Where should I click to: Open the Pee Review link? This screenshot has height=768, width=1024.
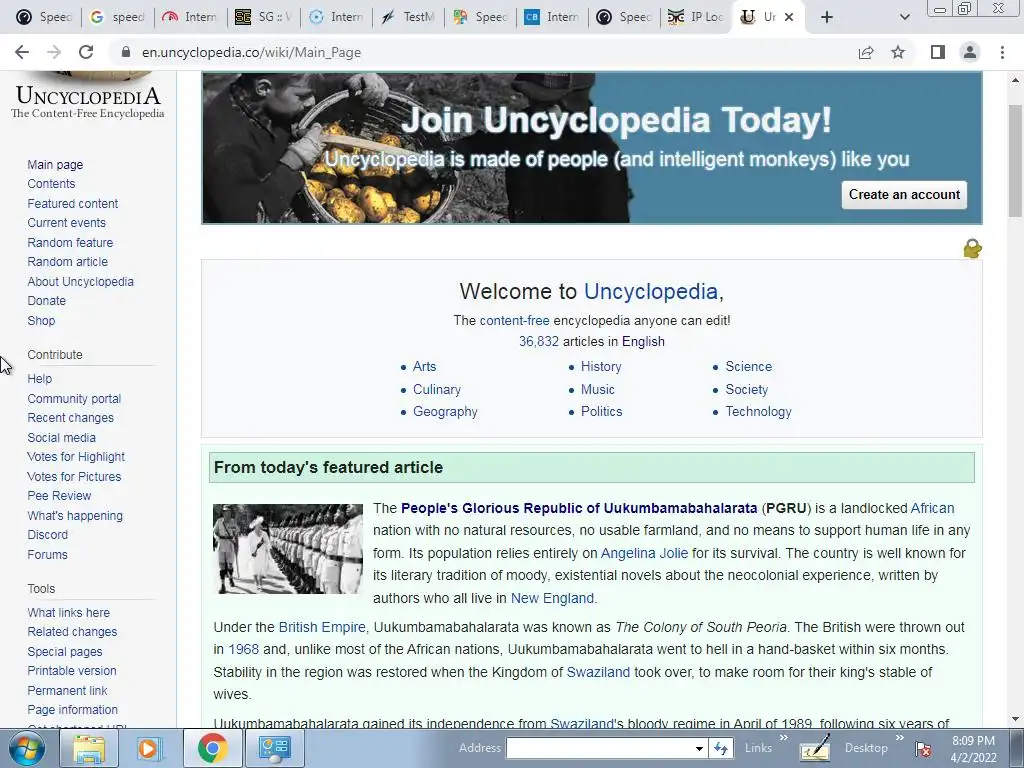tap(59, 496)
